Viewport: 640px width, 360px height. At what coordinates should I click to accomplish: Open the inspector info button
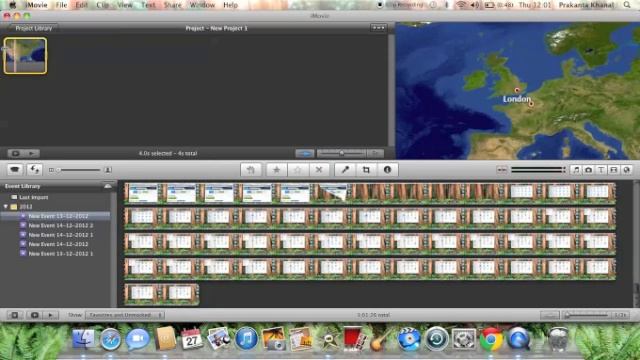(387, 170)
